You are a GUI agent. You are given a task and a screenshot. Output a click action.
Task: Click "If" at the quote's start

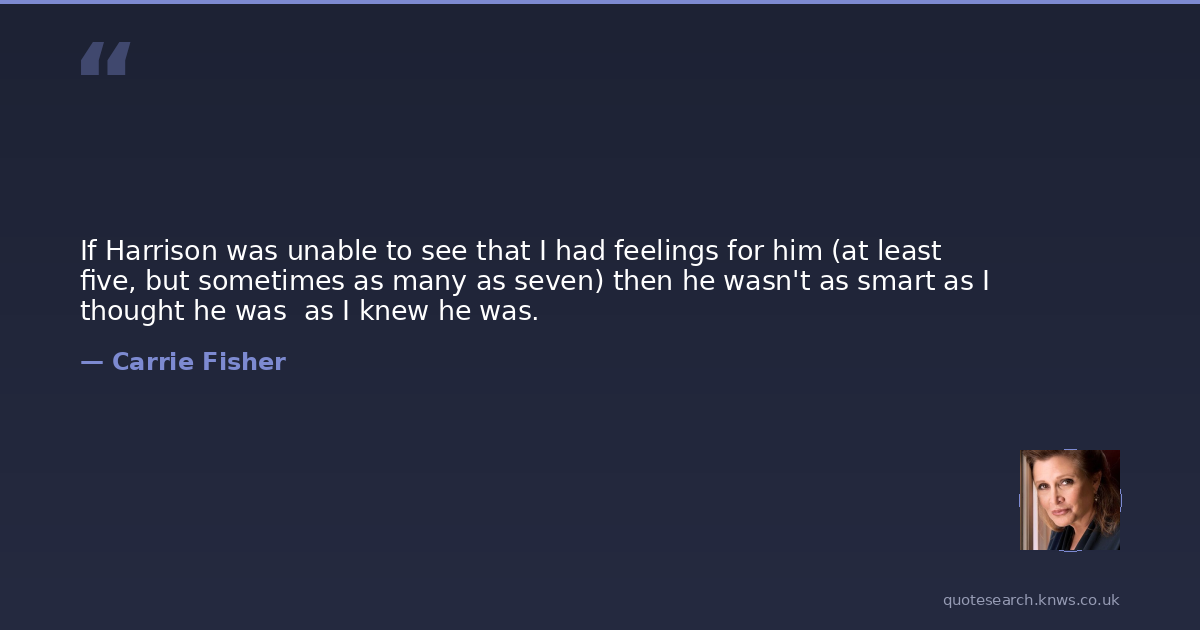coord(88,250)
